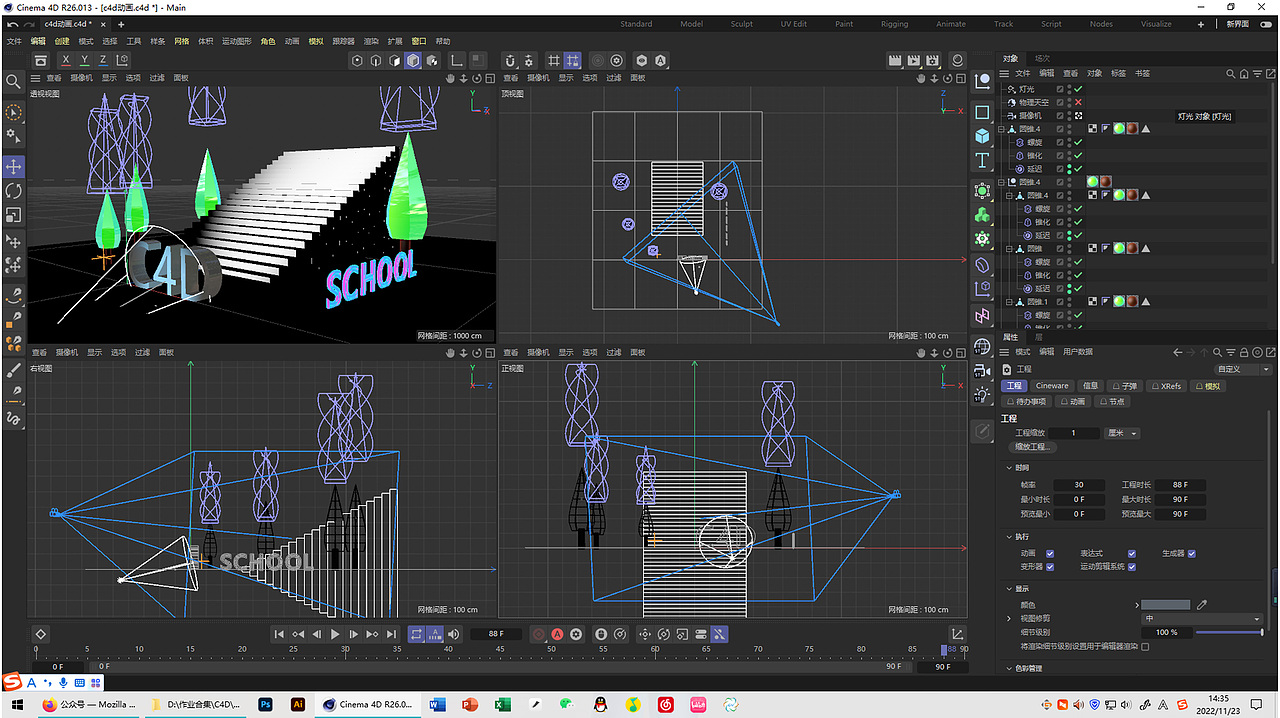Expand the 视图修剪 row

click(x=1010, y=618)
